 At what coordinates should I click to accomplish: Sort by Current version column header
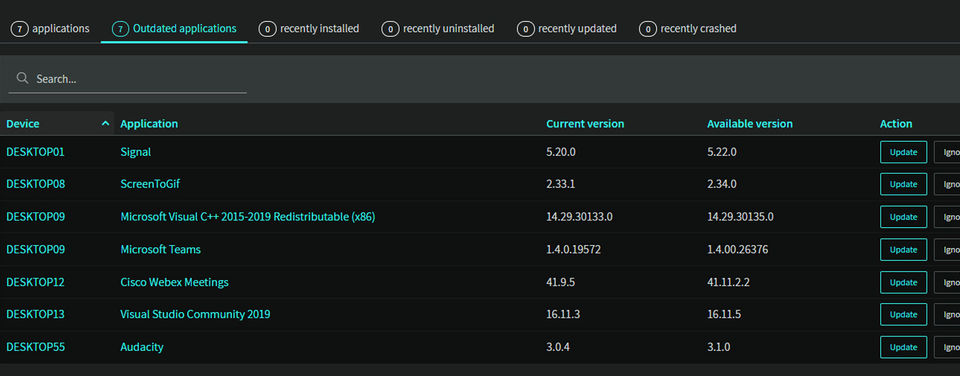pyautogui.click(x=585, y=124)
